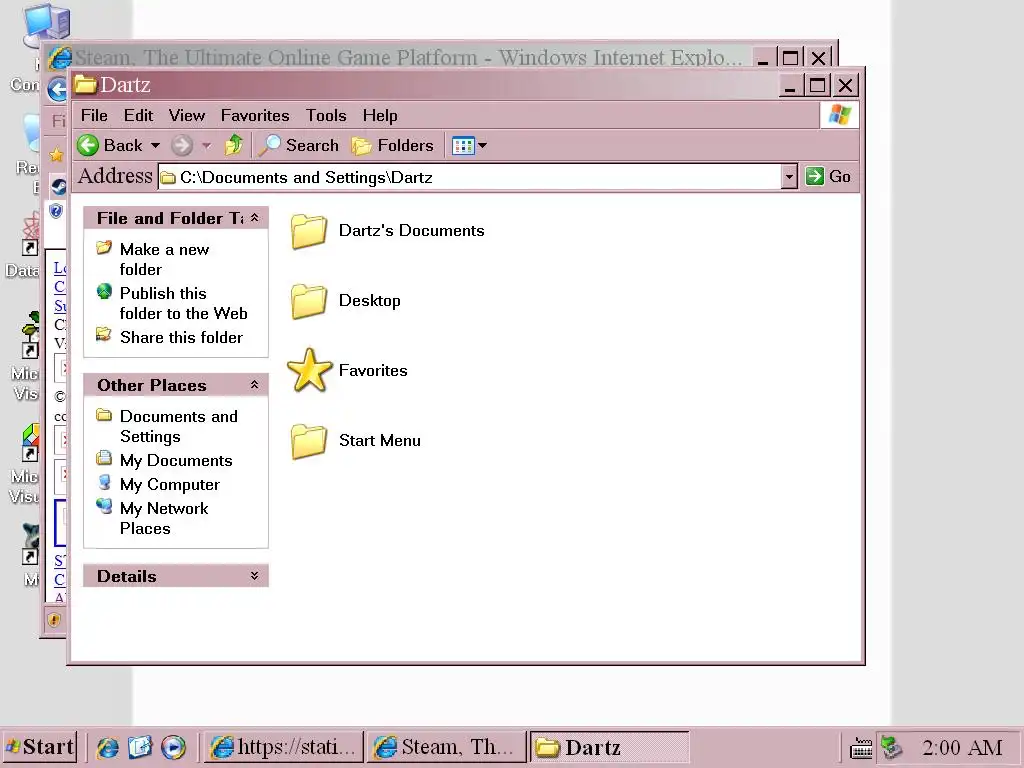Image resolution: width=1024 pixels, height=768 pixels.
Task: Open the Views dropdown arrow
Action: pos(483,146)
